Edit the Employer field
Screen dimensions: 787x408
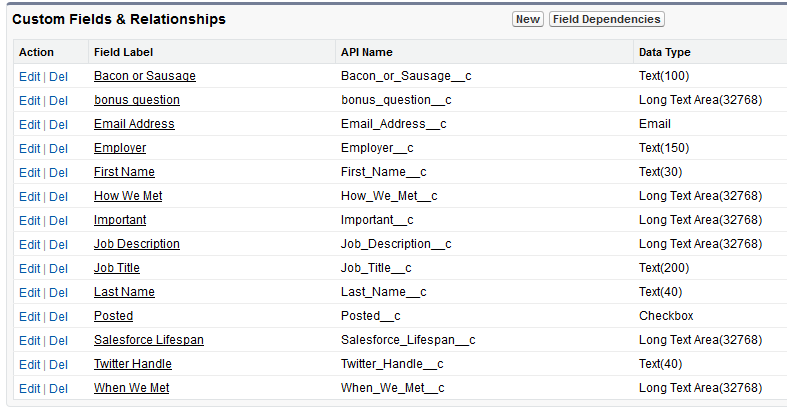click(30, 149)
